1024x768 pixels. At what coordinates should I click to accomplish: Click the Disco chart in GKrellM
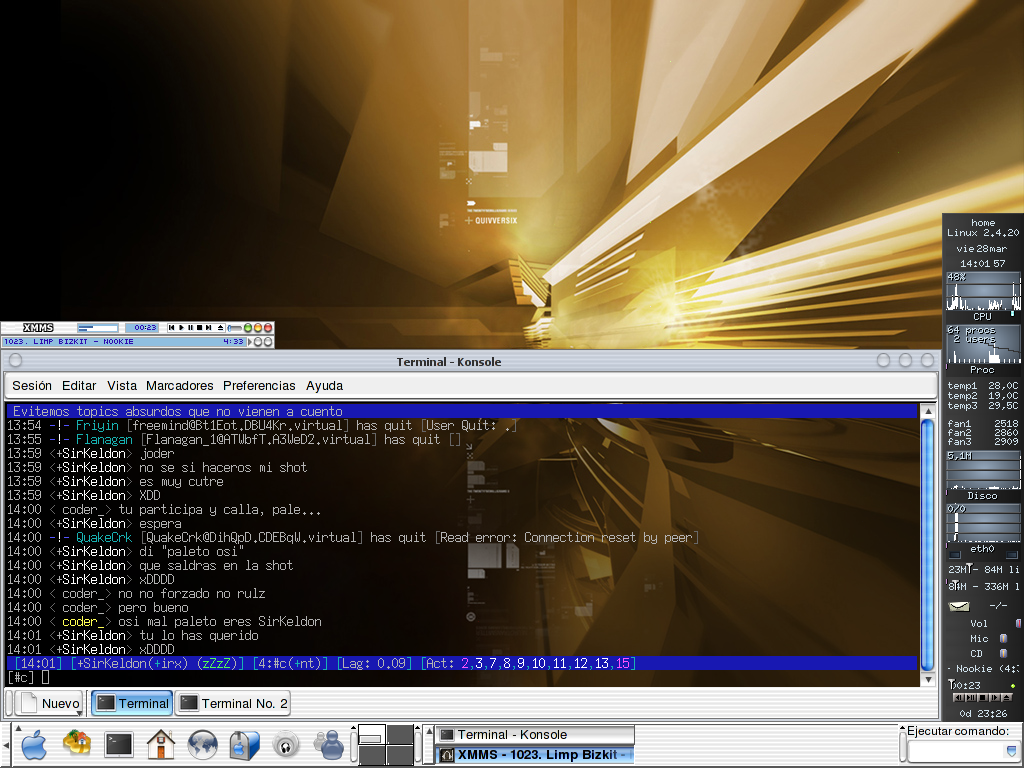[983, 470]
